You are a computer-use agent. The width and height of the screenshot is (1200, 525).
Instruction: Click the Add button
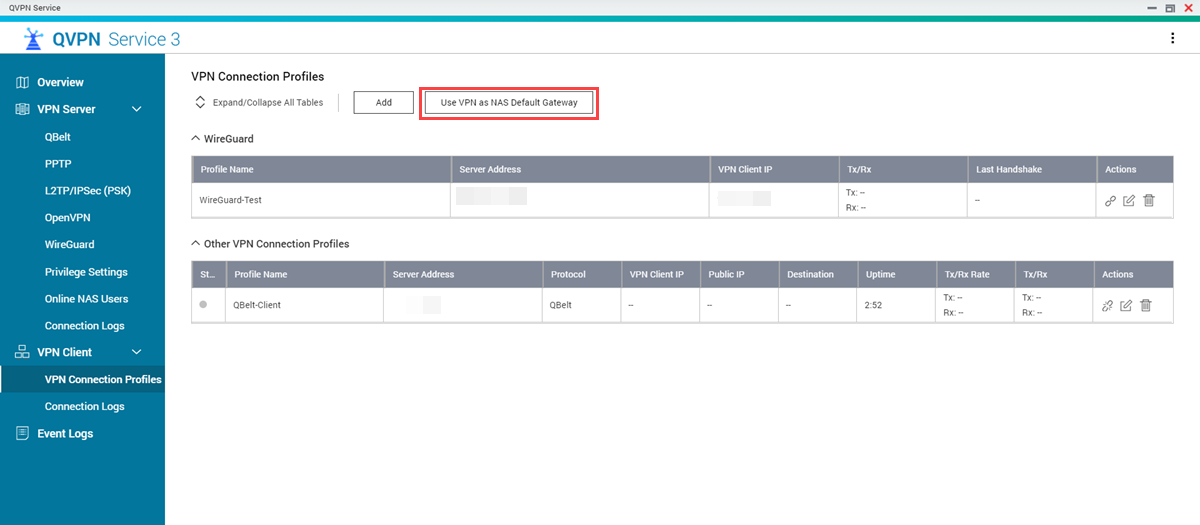click(383, 103)
